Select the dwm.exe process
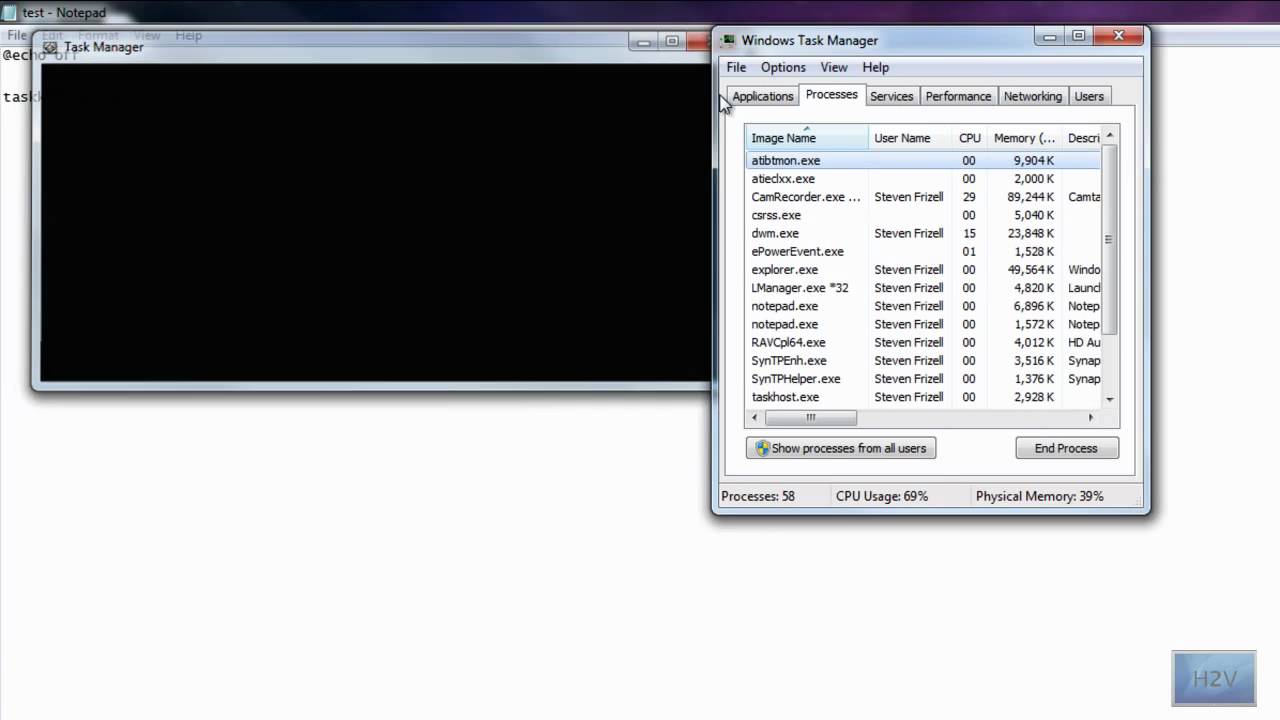Screen dimensions: 1280x720 pyautogui.click(x=923, y=233)
